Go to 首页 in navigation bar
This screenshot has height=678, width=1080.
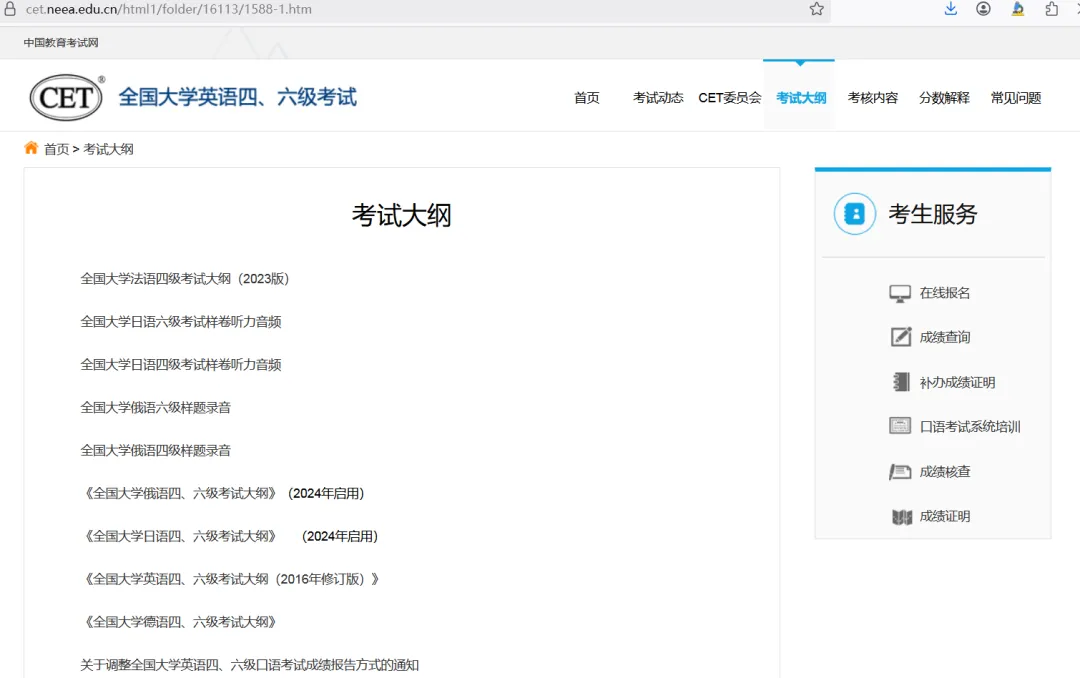(x=587, y=98)
